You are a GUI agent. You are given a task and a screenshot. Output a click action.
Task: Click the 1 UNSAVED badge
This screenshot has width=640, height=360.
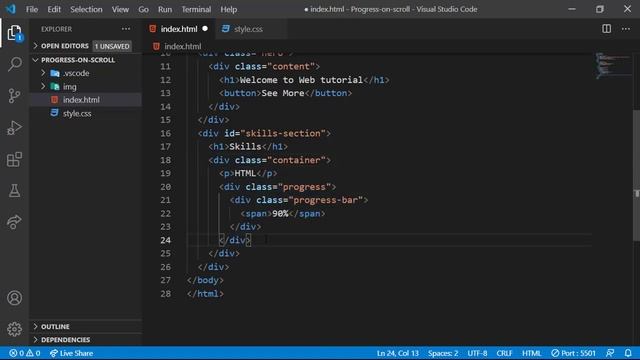[x=112, y=46]
